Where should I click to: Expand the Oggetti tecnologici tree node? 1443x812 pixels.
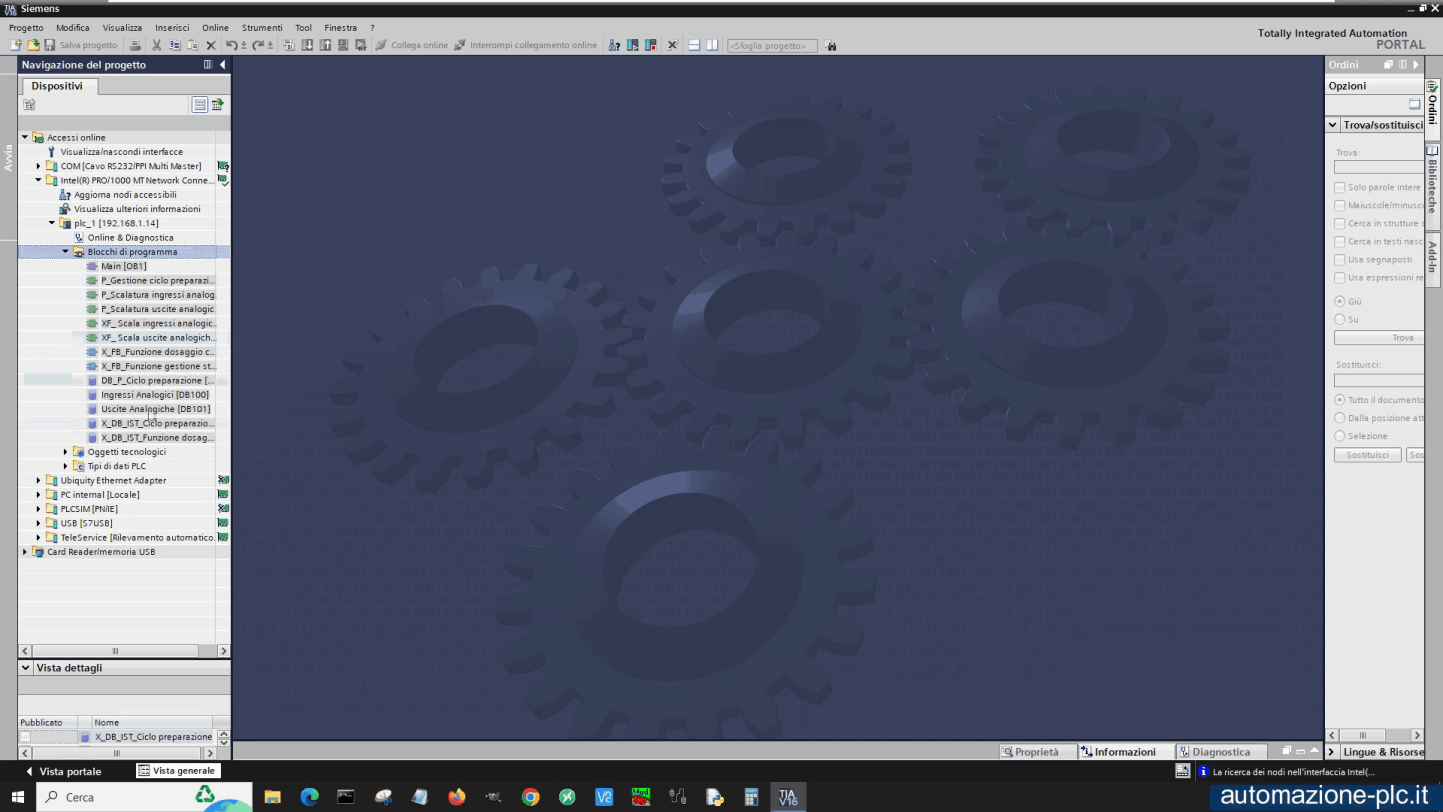point(66,452)
